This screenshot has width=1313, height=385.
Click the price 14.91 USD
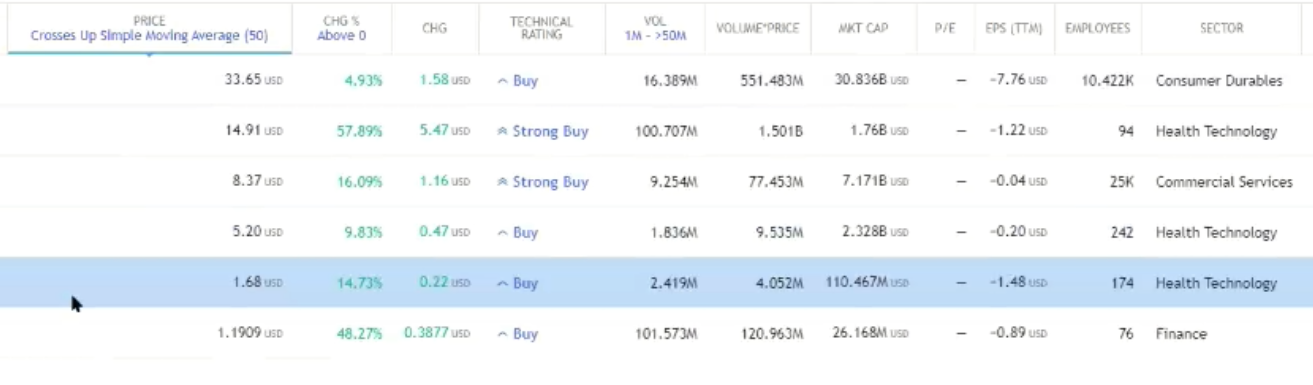click(x=254, y=131)
